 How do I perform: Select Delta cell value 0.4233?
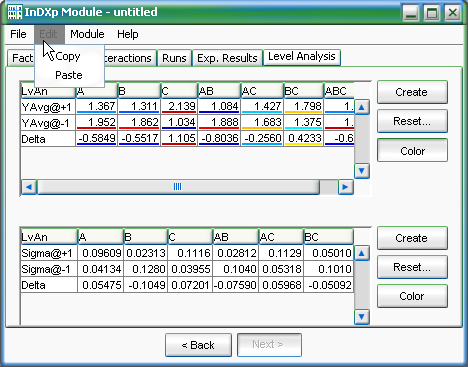[304, 138]
